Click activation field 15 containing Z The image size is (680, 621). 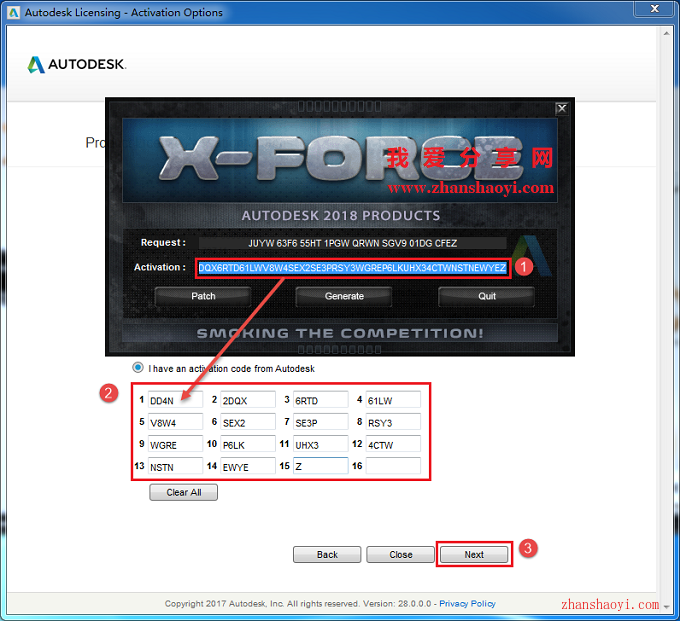point(320,466)
